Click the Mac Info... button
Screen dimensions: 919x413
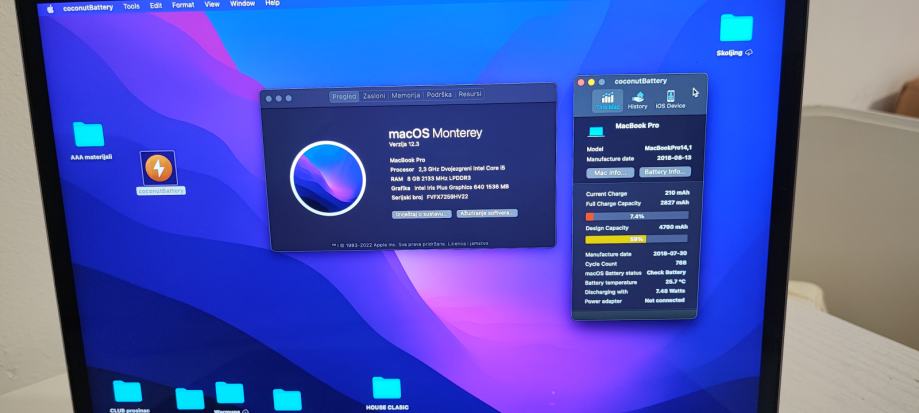click(610, 173)
